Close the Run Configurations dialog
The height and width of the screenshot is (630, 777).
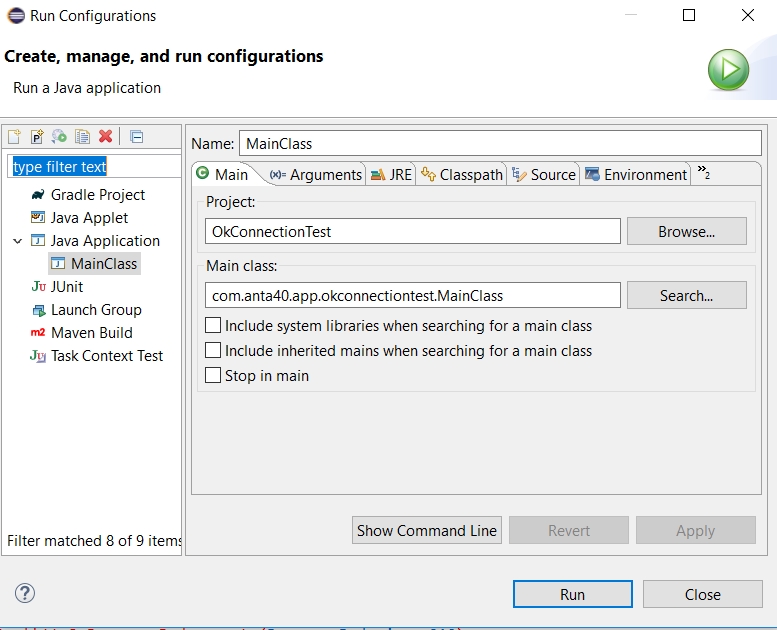pyautogui.click(x=703, y=594)
